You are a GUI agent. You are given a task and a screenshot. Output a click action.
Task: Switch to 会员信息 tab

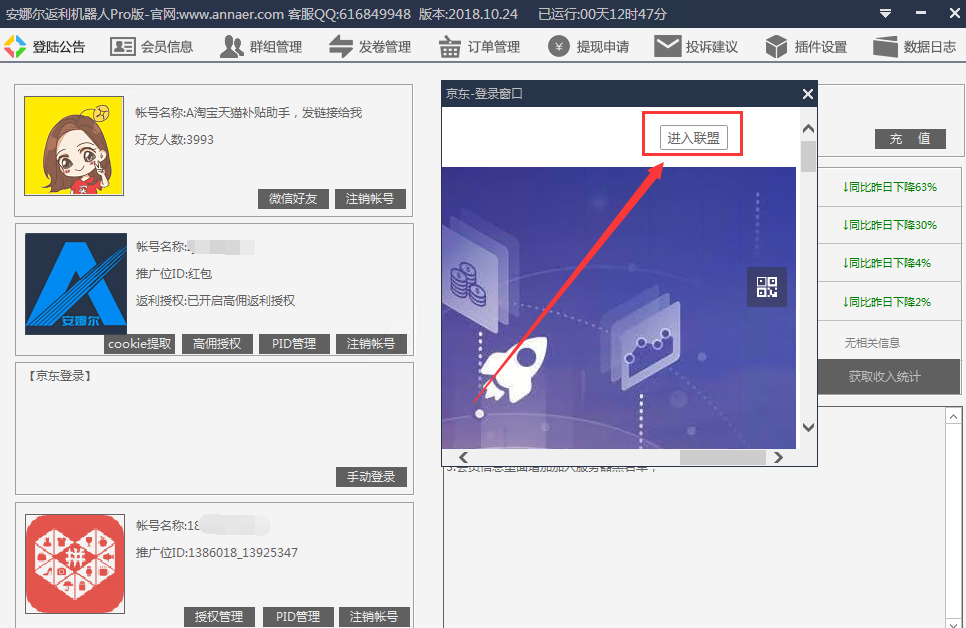point(152,47)
